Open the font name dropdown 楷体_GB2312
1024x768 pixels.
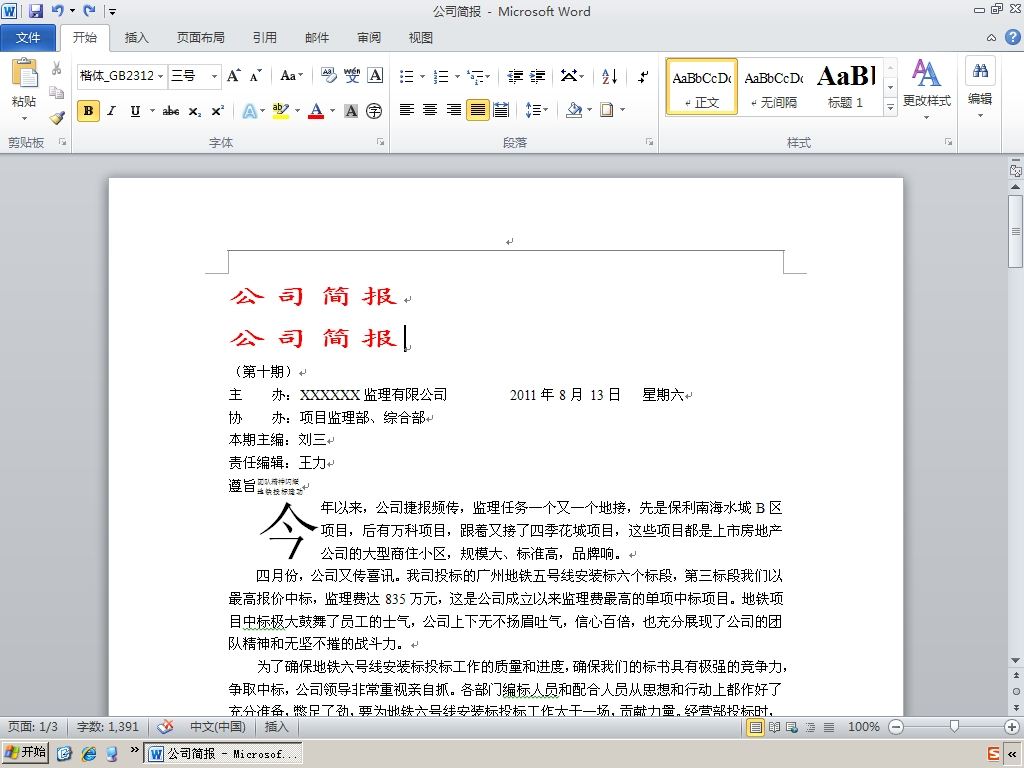tap(161, 76)
